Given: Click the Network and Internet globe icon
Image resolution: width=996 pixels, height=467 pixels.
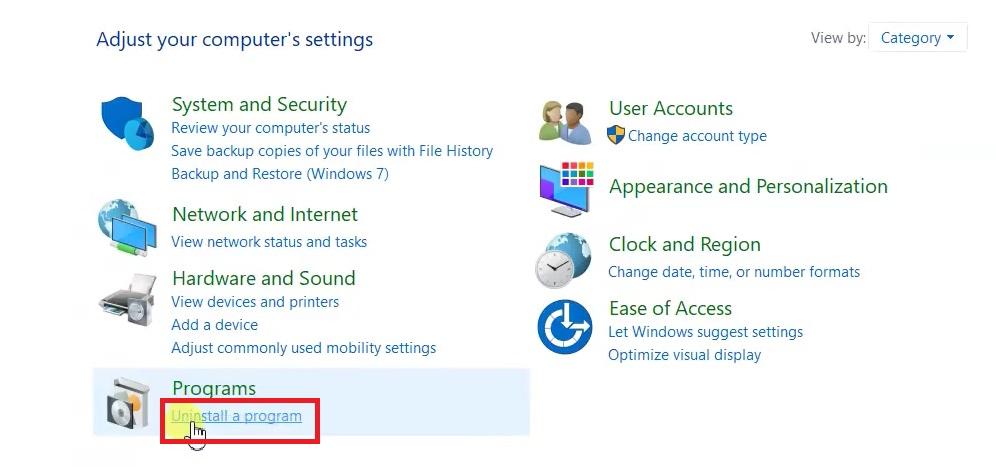Looking at the screenshot, I should pos(127,228).
